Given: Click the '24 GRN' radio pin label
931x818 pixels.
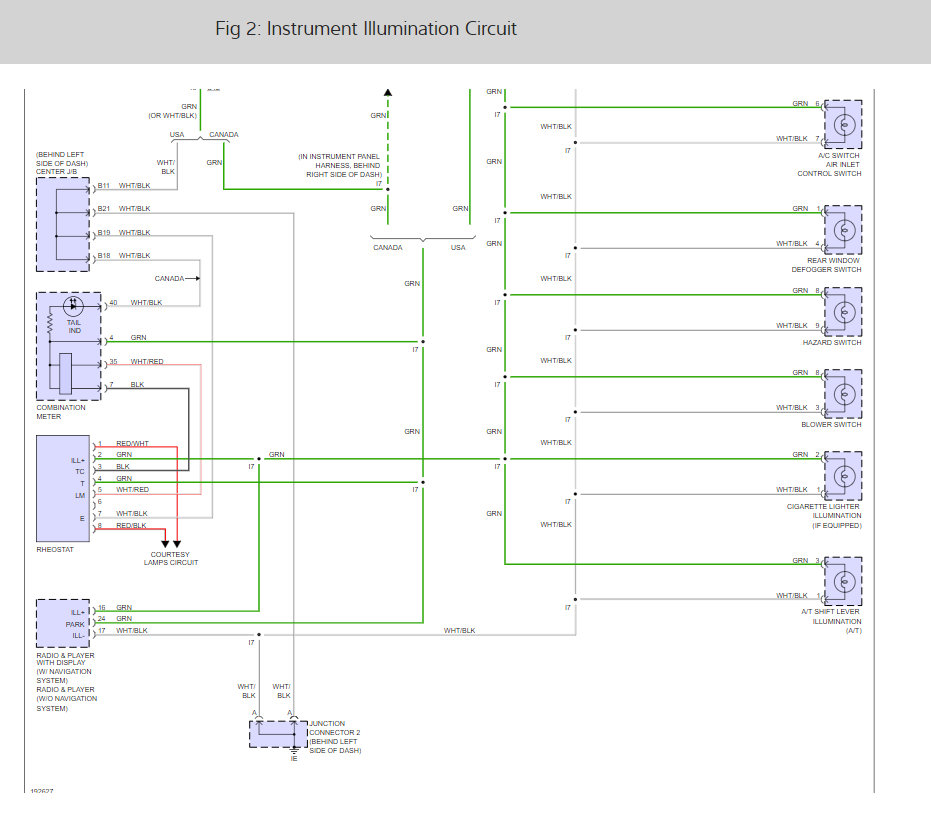Looking at the screenshot, I should coord(115,619).
